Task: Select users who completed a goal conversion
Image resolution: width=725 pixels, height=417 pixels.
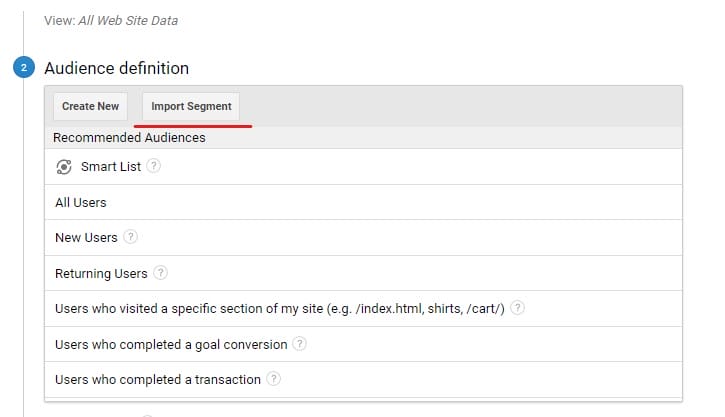Action: coord(363,344)
